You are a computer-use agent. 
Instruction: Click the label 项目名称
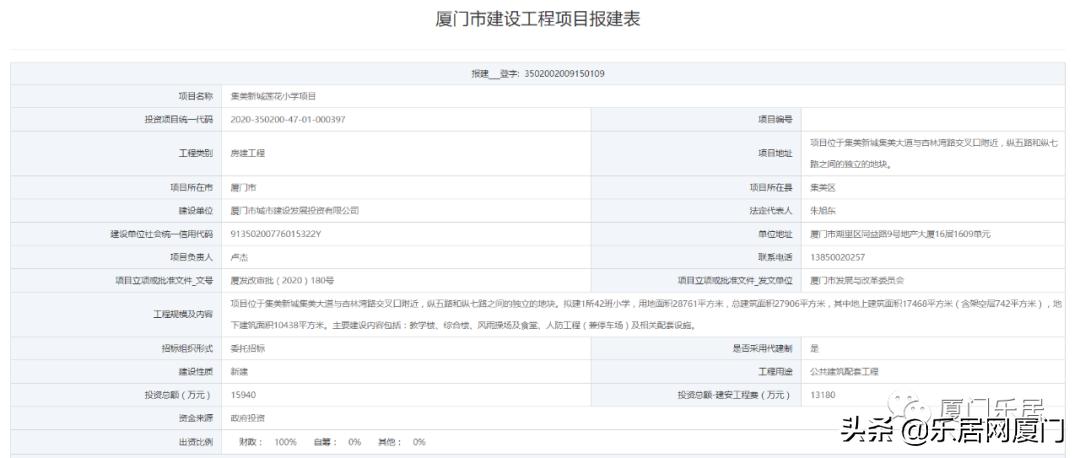click(x=196, y=96)
